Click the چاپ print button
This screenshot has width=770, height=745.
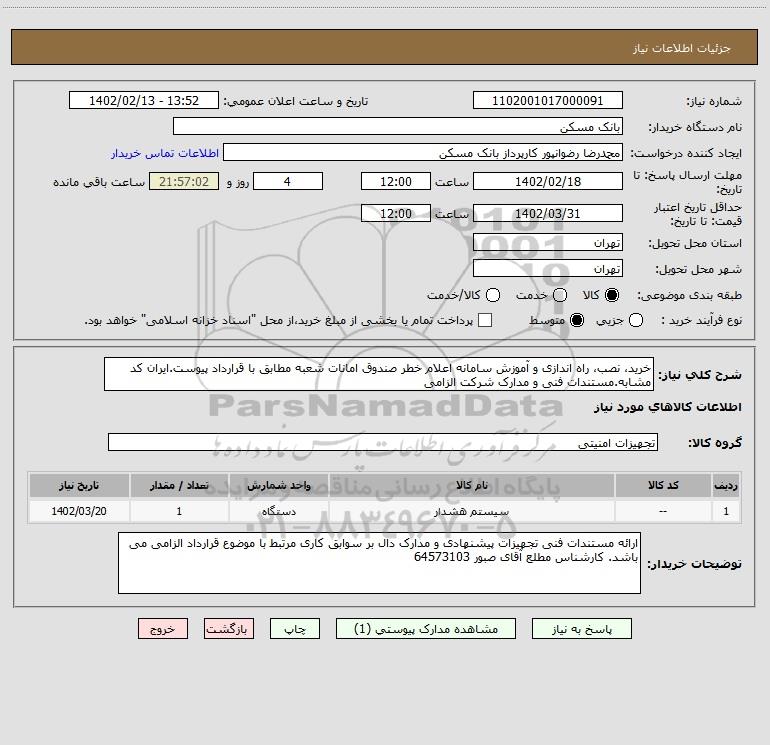(295, 629)
